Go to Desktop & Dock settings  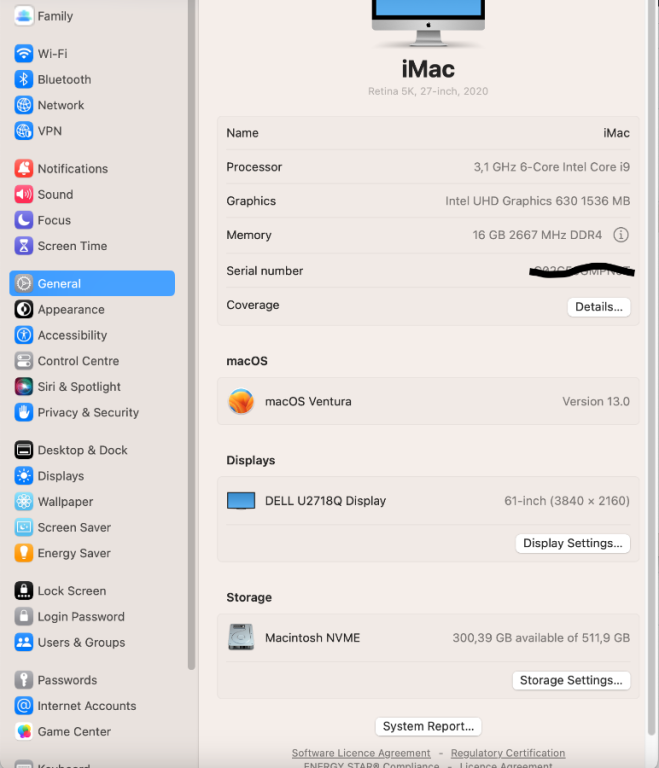pyautogui.click(x=82, y=450)
